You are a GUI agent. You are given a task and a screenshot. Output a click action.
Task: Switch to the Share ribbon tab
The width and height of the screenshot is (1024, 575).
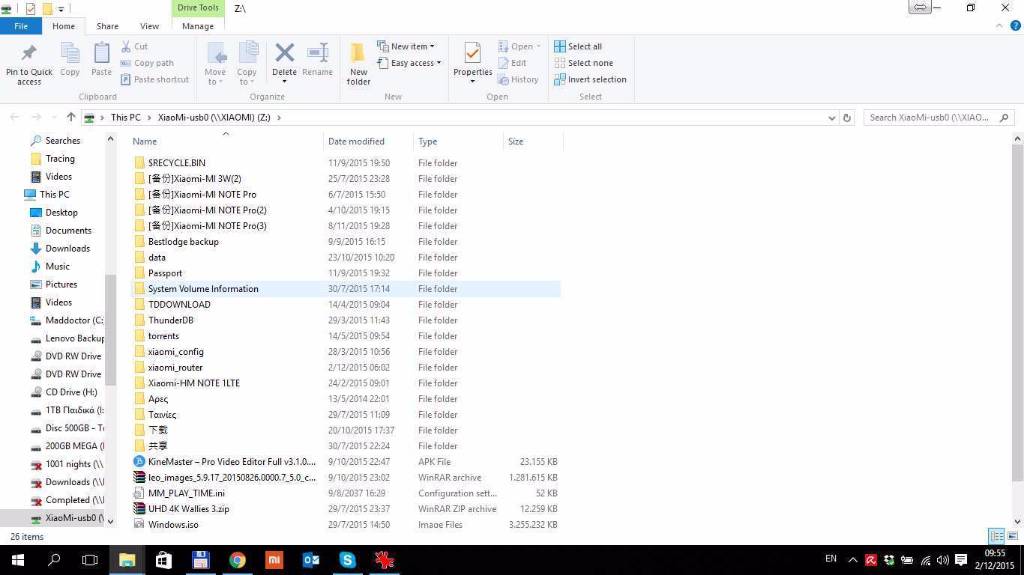point(107,26)
